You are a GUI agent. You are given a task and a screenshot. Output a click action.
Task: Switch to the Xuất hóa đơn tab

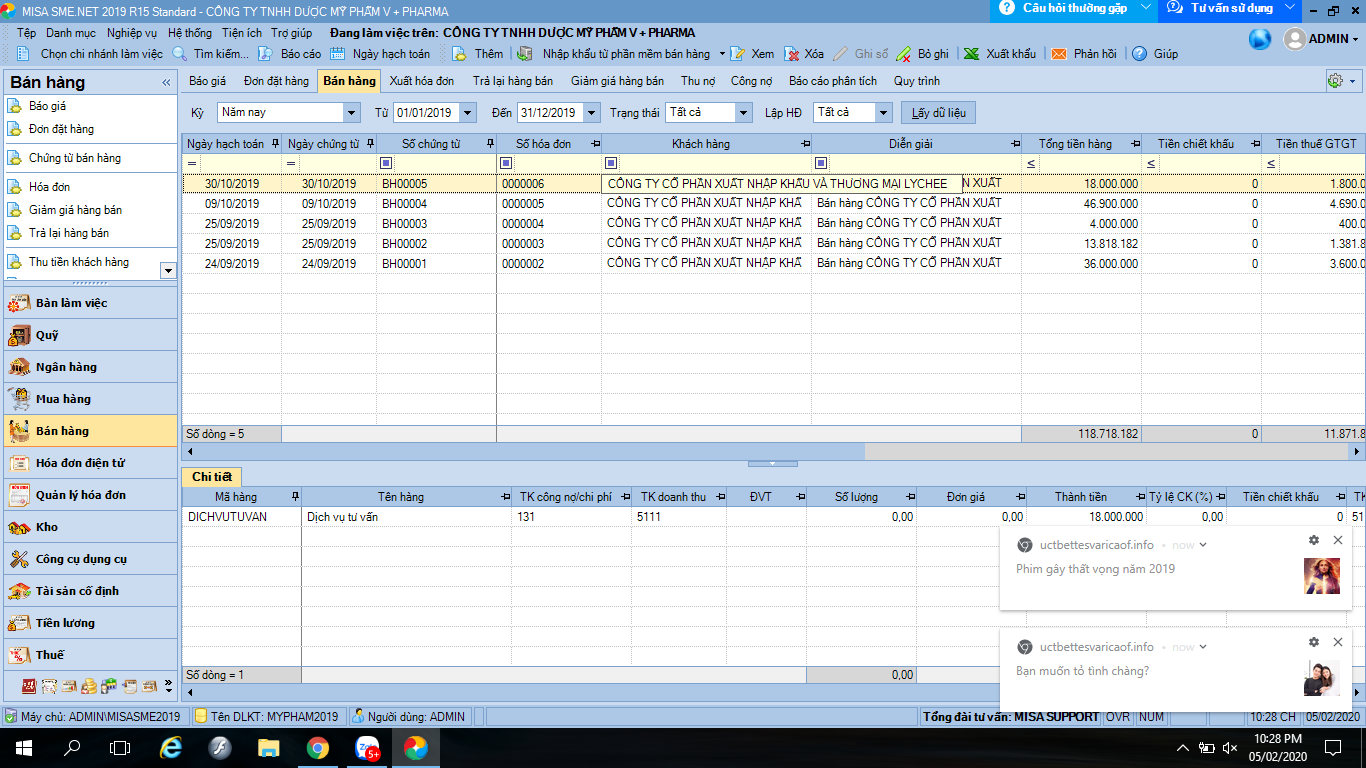click(x=421, y=81)
